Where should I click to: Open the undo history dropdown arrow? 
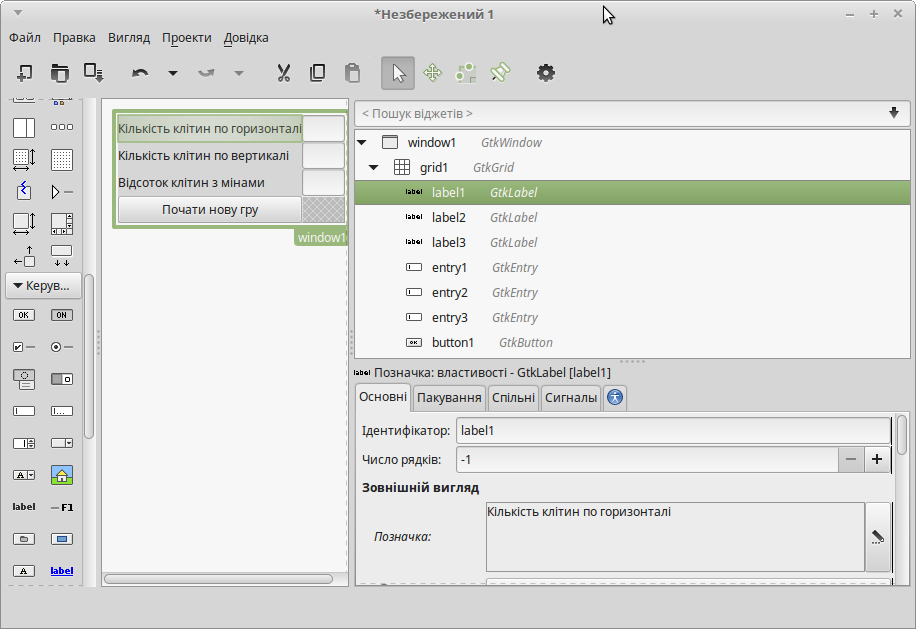tap(172, 72)
